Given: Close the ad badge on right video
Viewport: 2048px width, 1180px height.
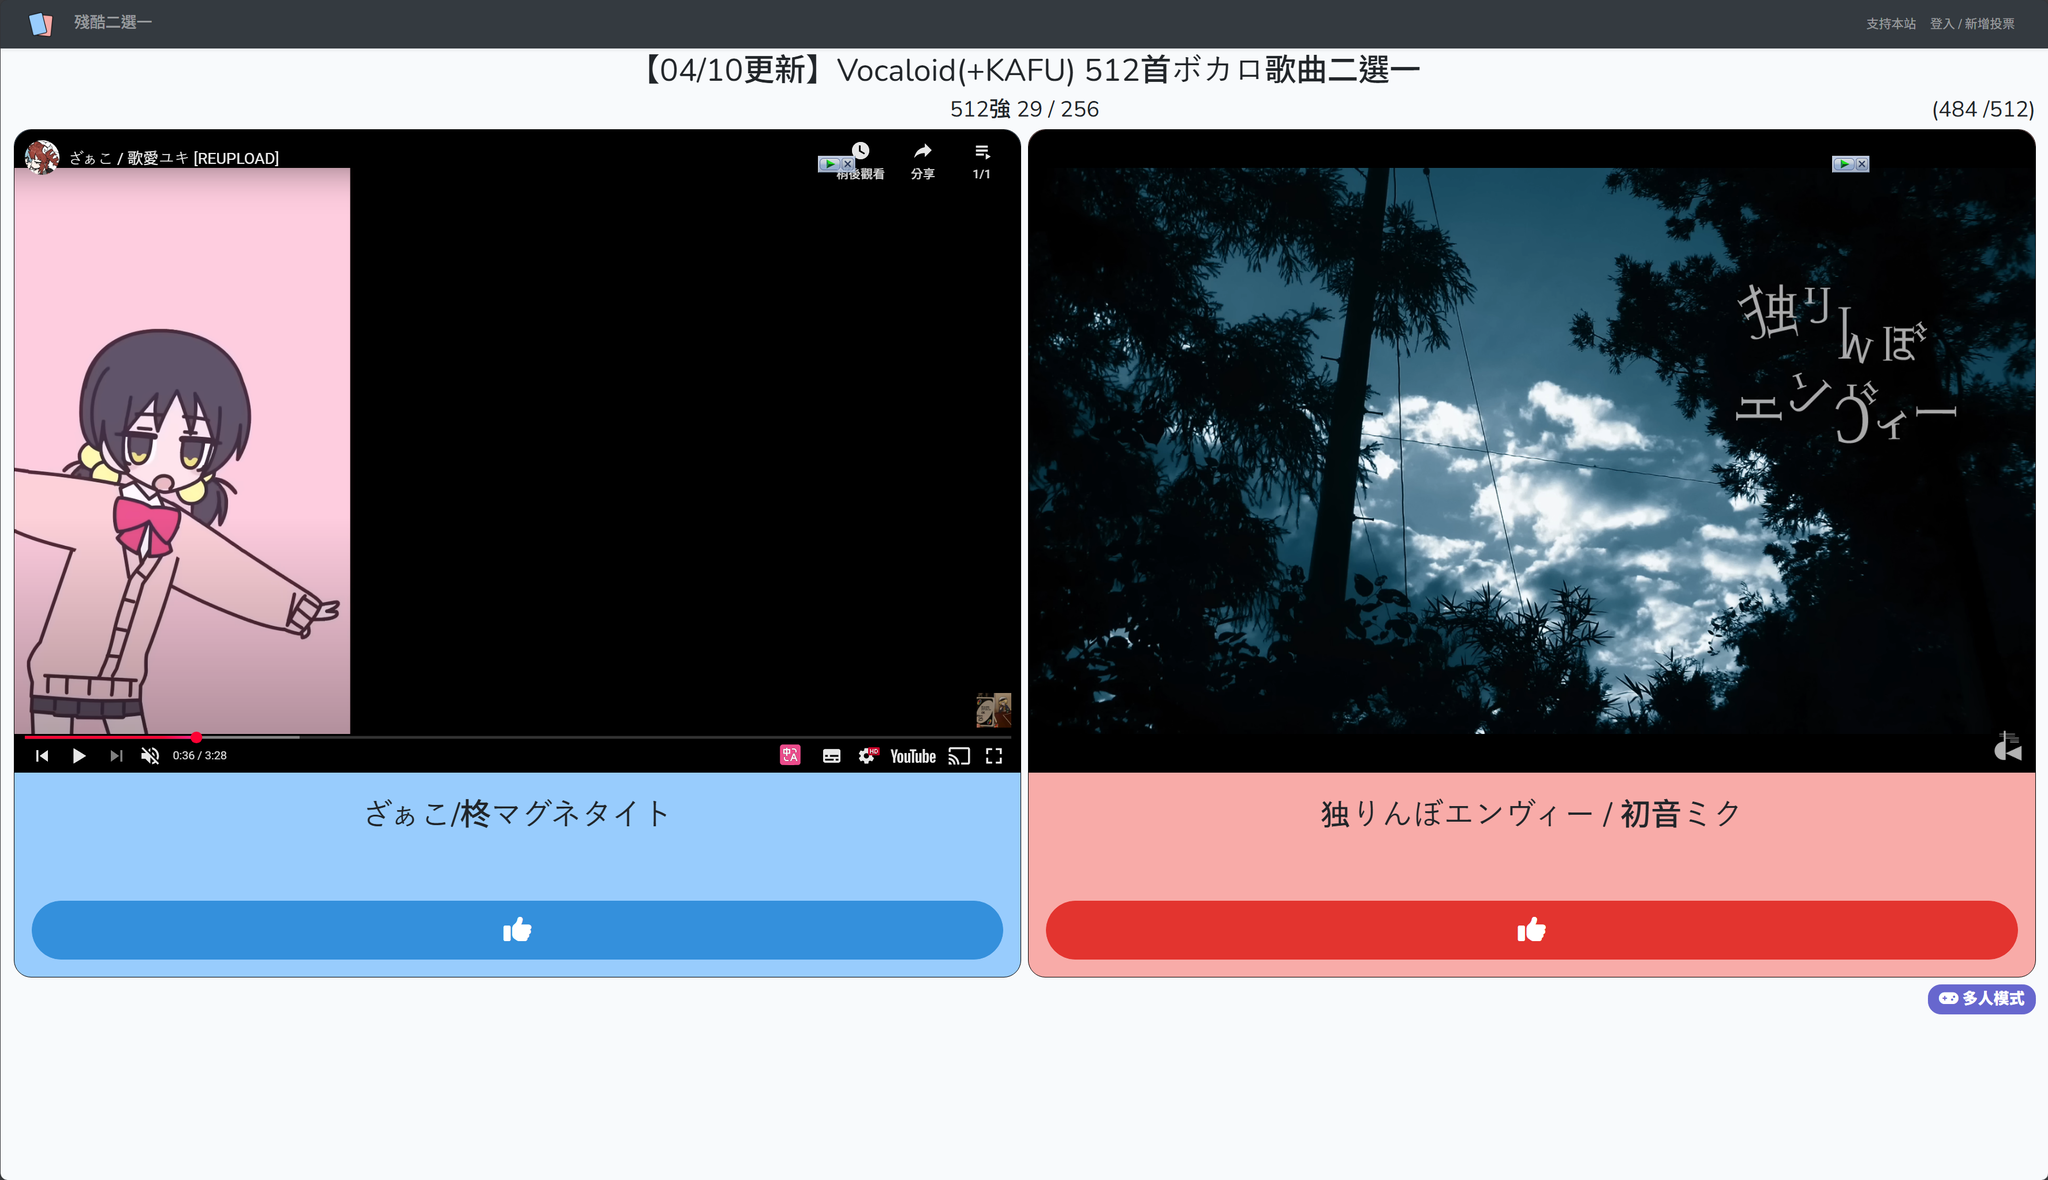Looking at the screenshot, I should point(1862,164).
